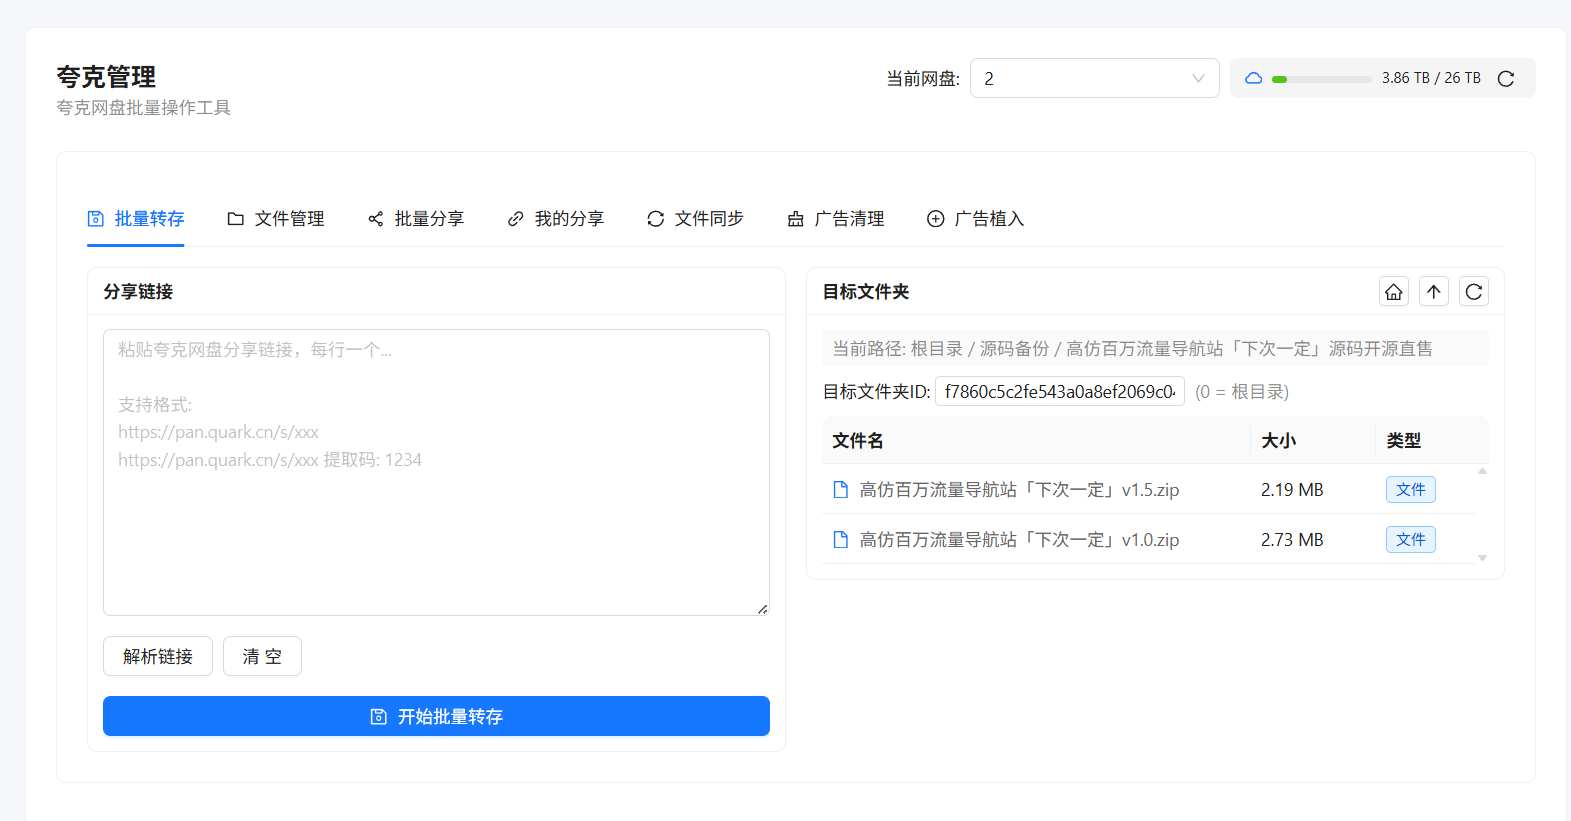Click the 目标文件夹ID input field
1571x821 pixels.
click(1060, 391)
